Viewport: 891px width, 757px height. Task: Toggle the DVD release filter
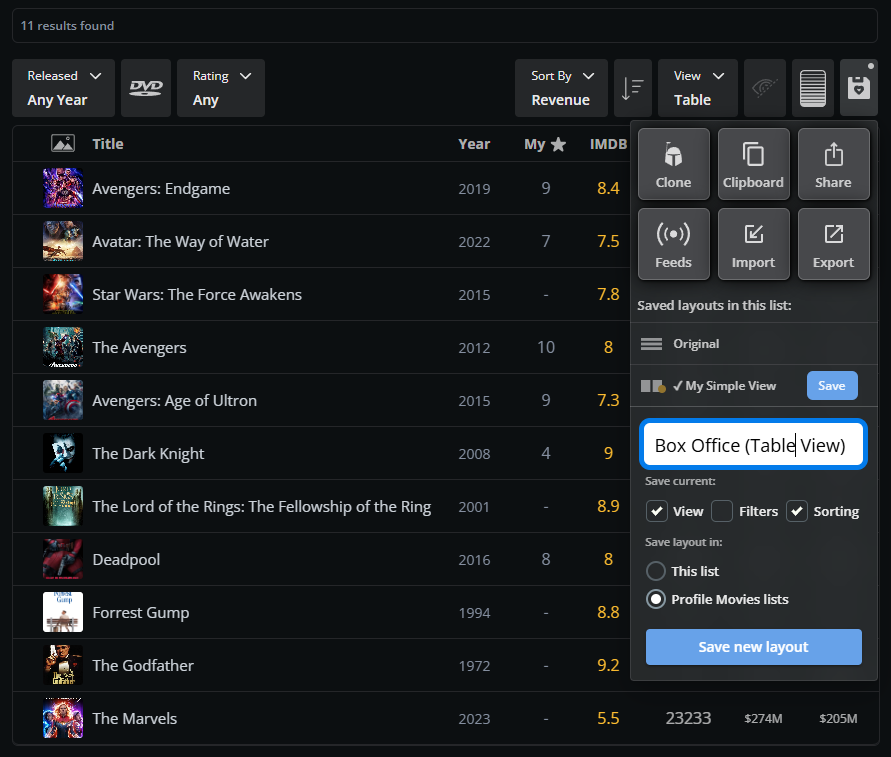point(146,88)
